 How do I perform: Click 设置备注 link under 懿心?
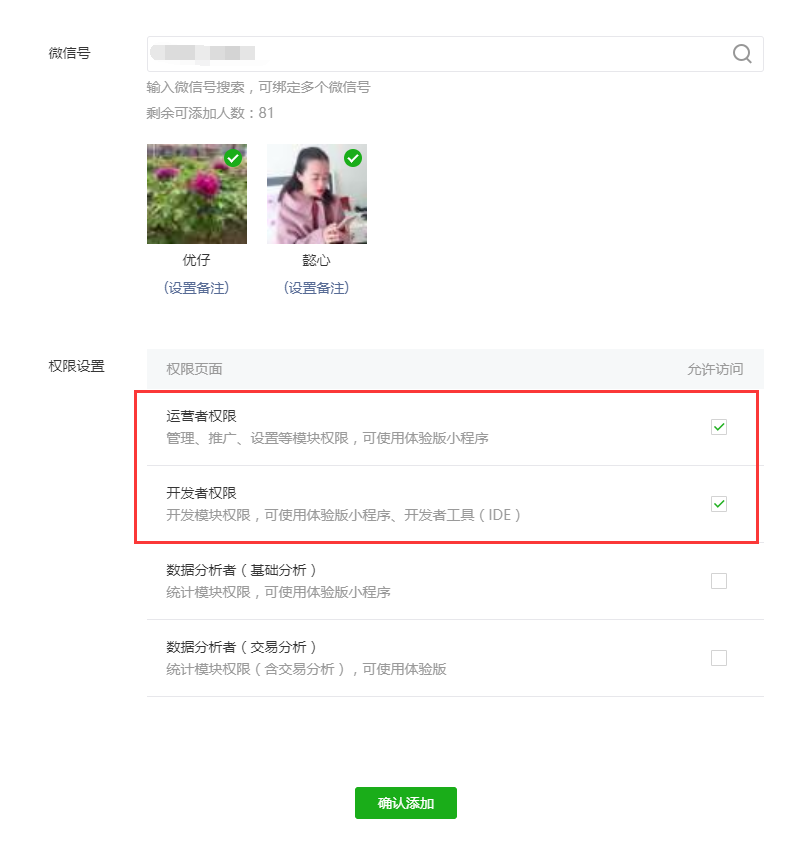[x=317, y=288]
